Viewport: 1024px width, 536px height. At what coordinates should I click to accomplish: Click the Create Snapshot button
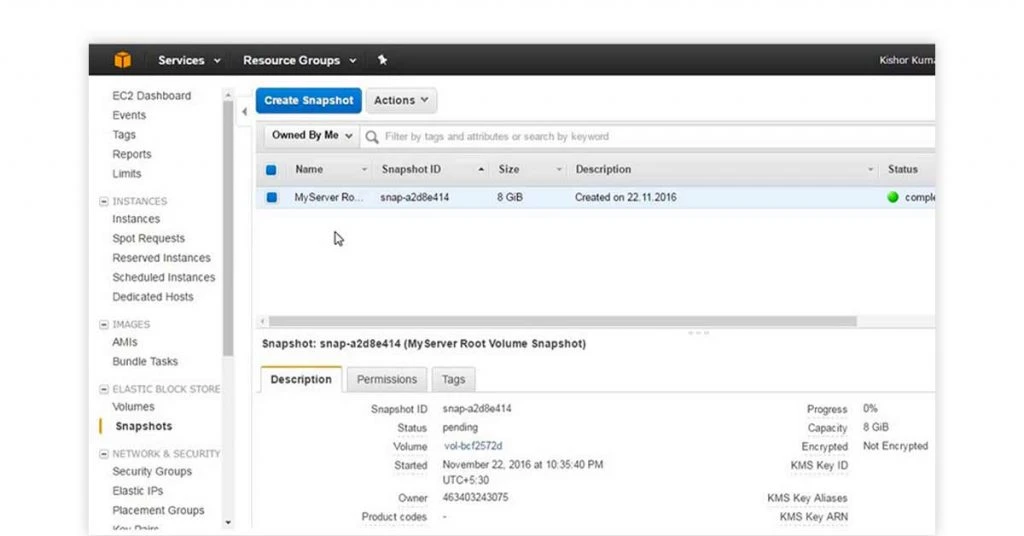click(x=308, y=101)
